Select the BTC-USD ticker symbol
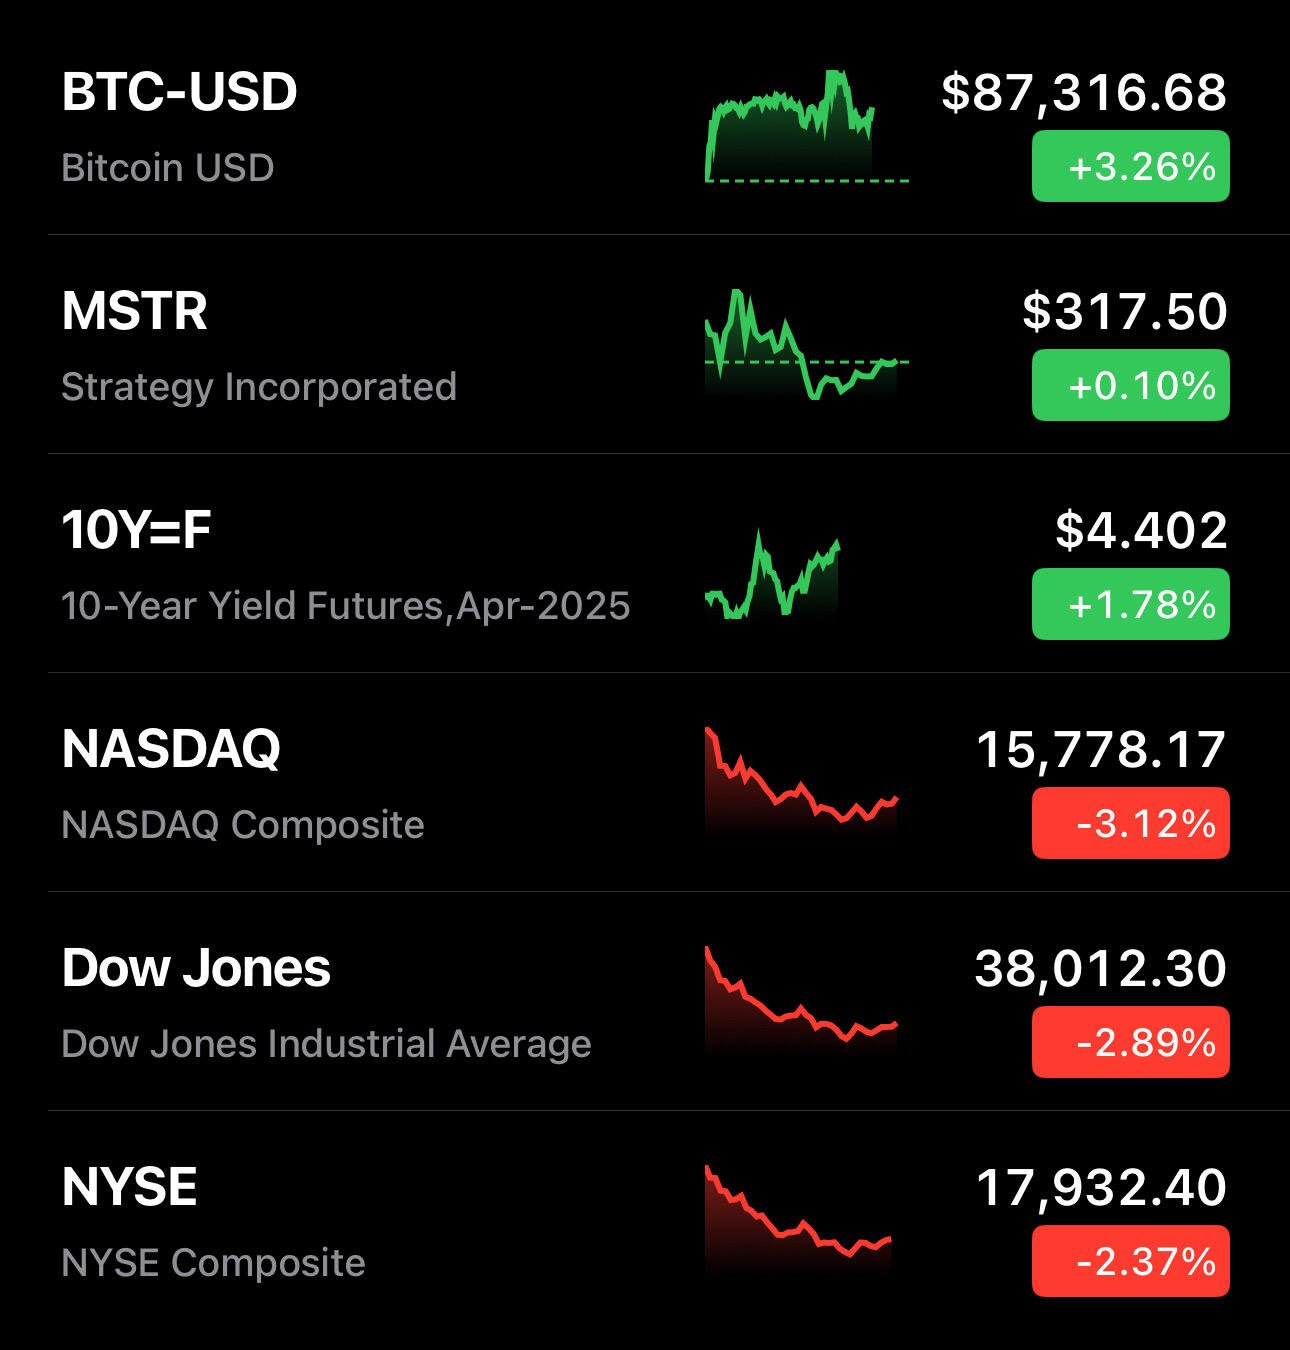The height and width of the screenshot is (1350, 1290). 180,92
